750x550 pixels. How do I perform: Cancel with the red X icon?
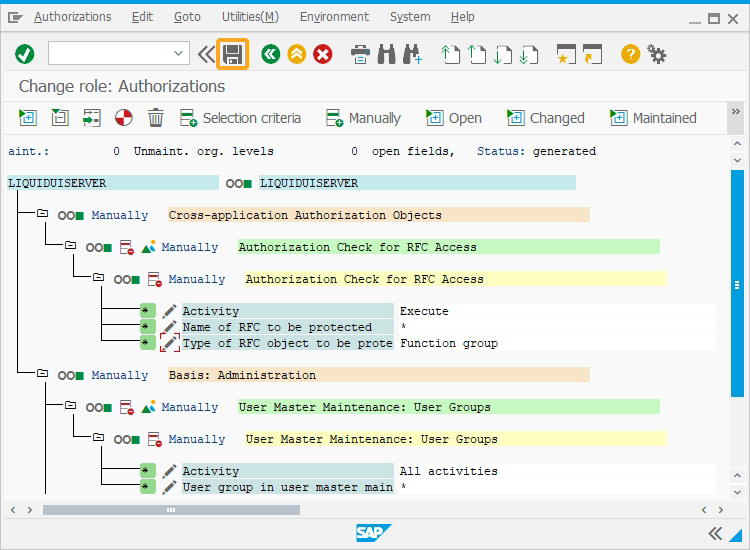click(x=323, y=54)
